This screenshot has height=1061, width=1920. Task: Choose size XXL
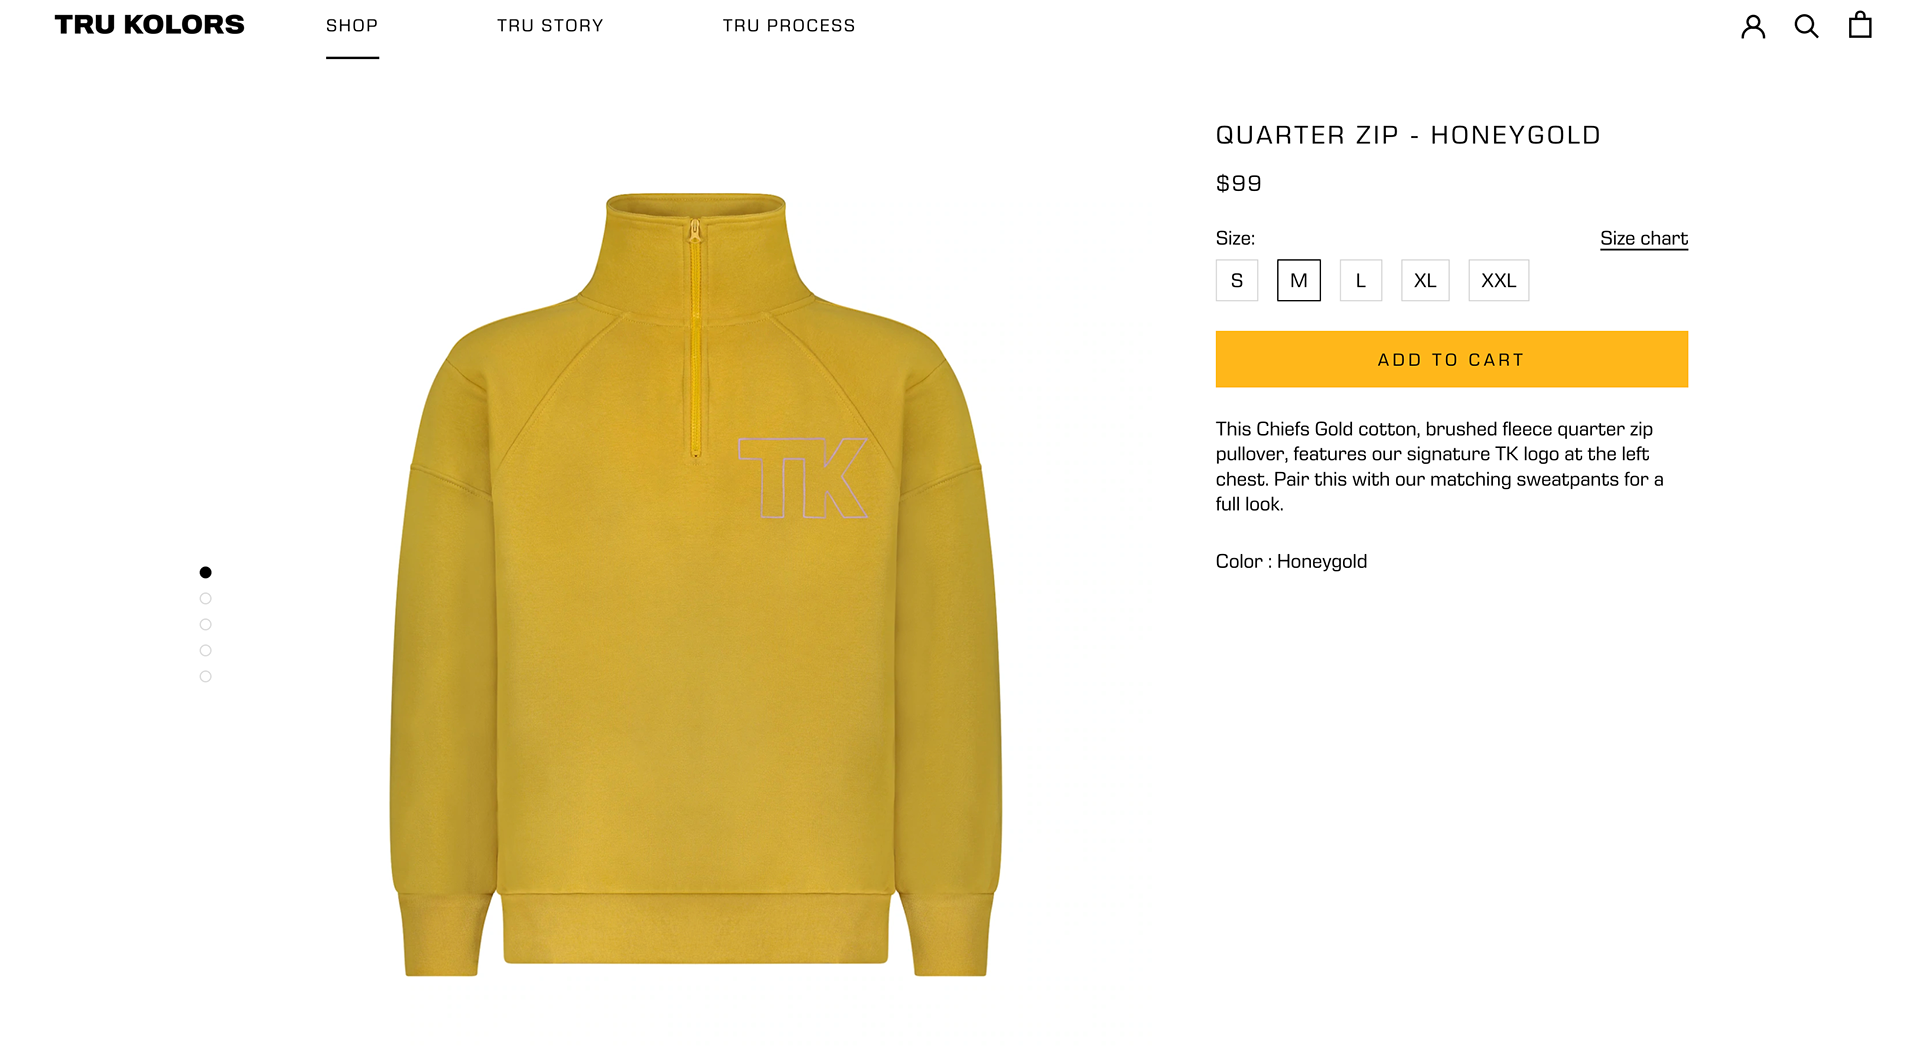1499,281
